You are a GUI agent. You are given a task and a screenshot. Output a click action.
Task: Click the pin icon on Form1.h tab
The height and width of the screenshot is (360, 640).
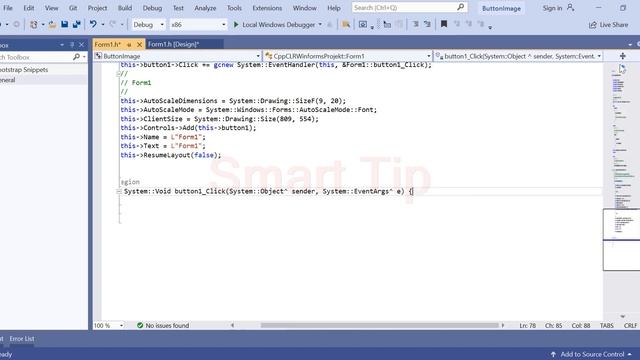[x=129, y=44]
